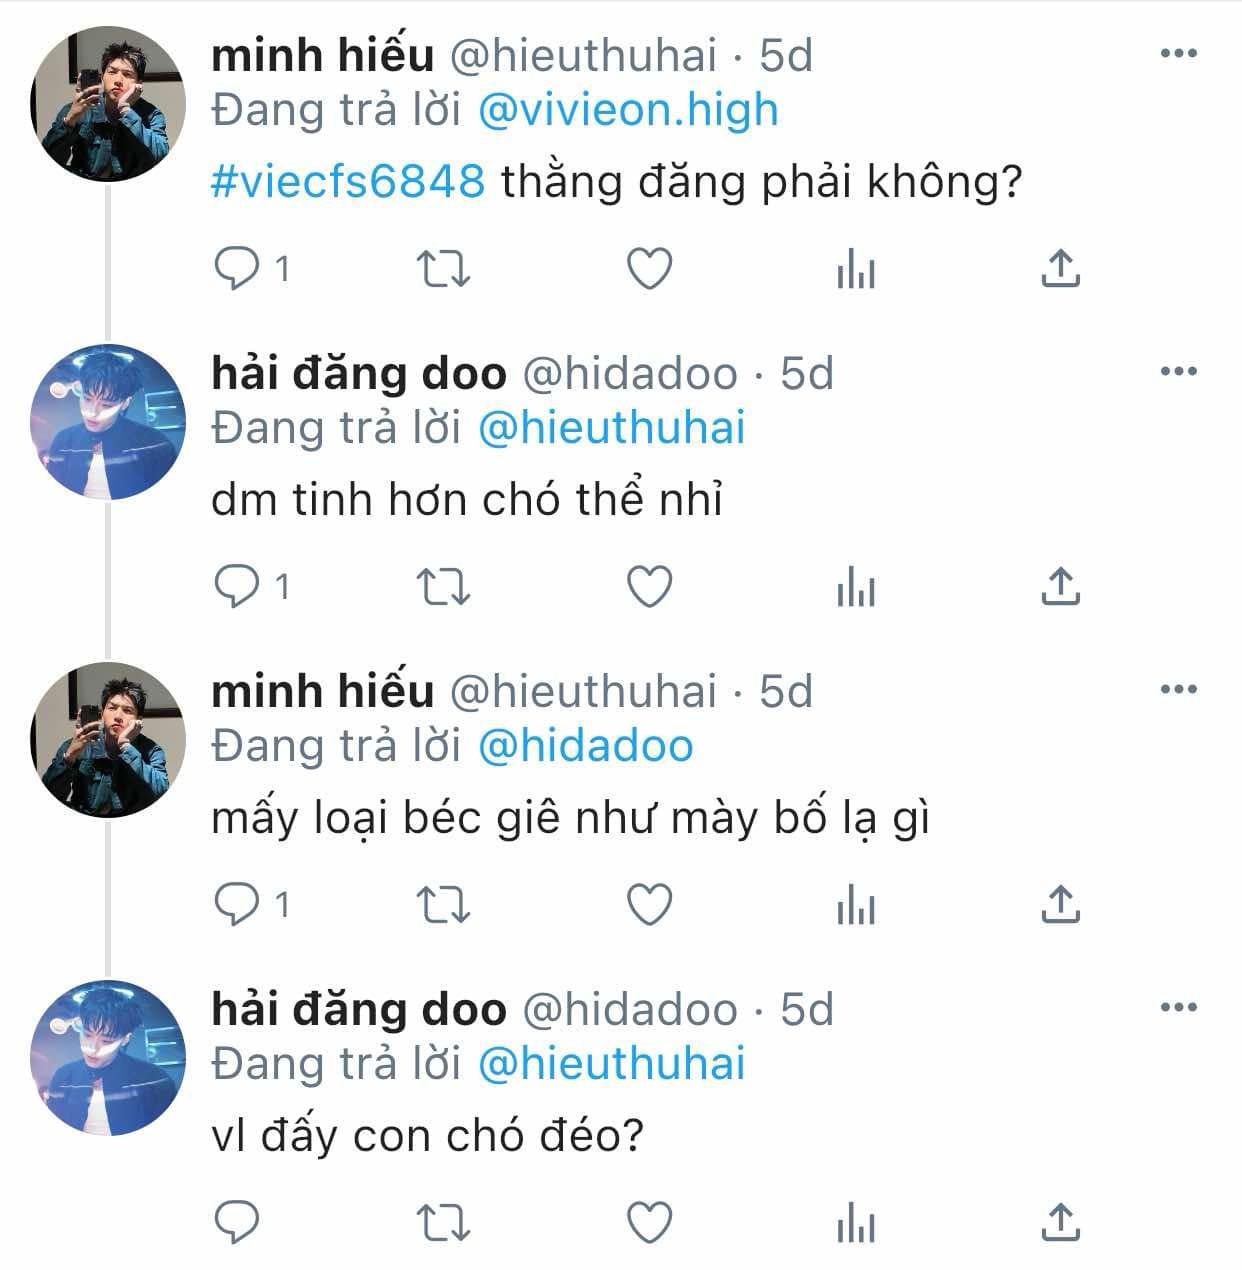
Task: Share the 'vl đấy con chó đéo?' tweet
Action: (x=1060, y=1222)
